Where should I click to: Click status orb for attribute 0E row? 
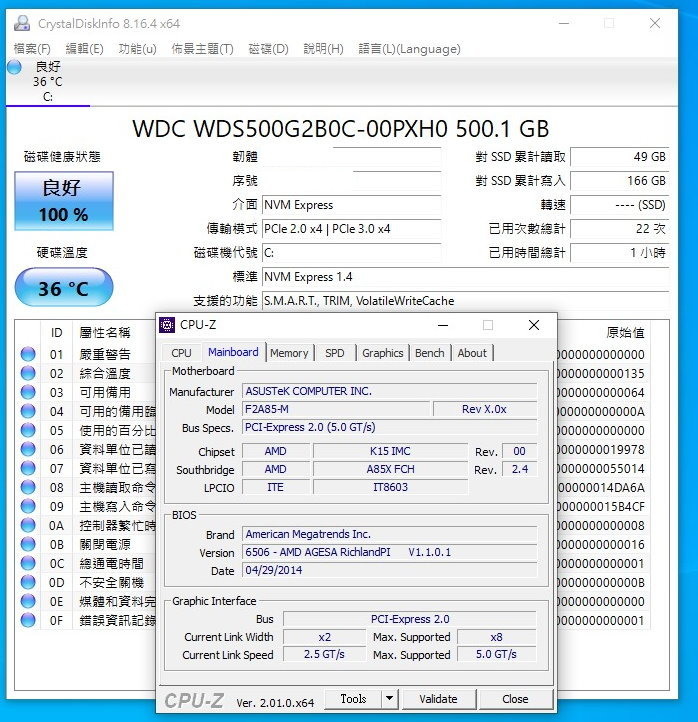point(28,601)
